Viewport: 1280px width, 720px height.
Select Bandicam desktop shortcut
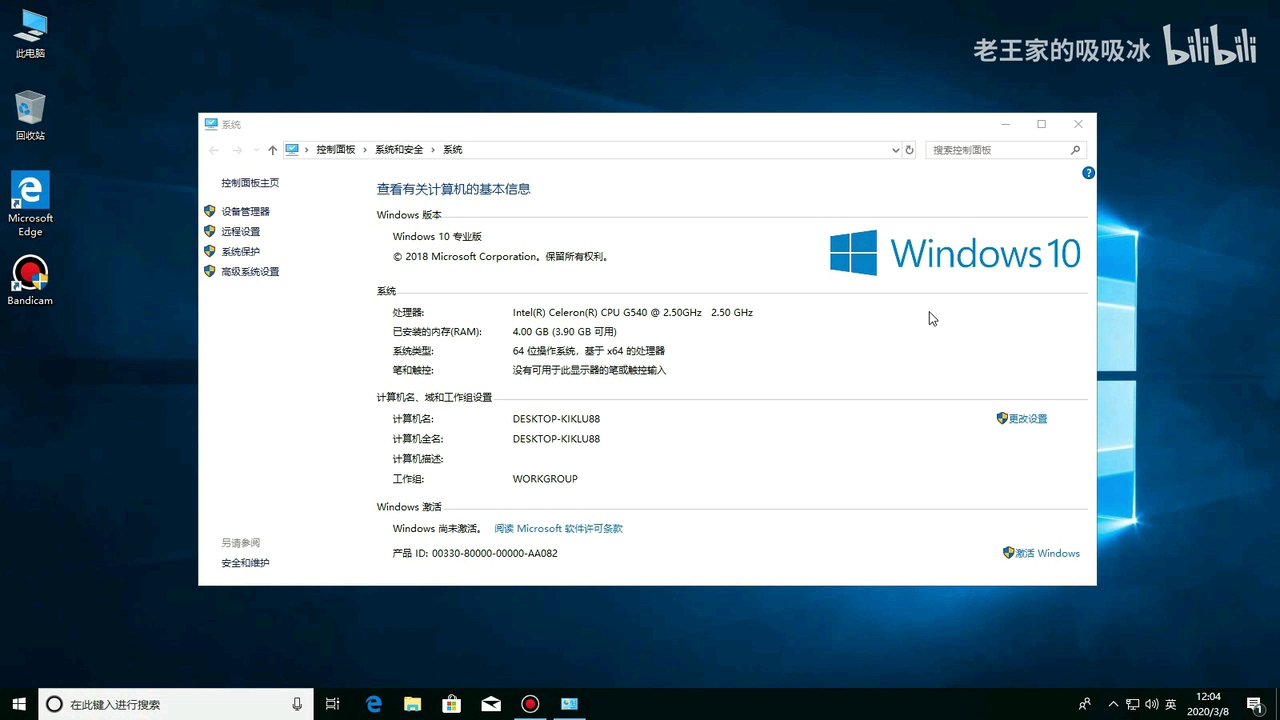point(31,281)
